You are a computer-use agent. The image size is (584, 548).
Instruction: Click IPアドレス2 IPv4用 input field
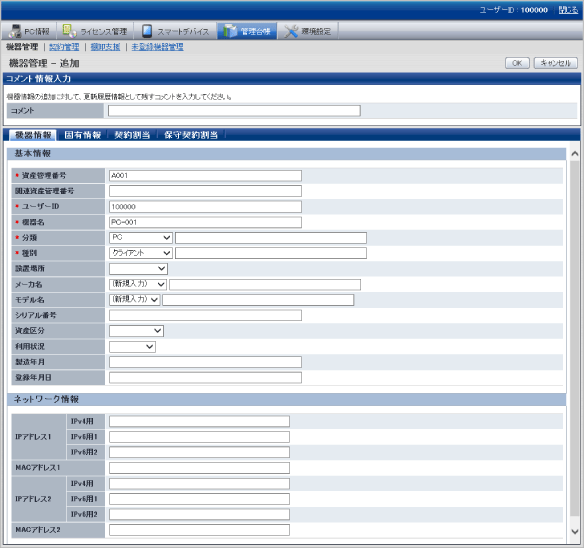coord(199,484)
